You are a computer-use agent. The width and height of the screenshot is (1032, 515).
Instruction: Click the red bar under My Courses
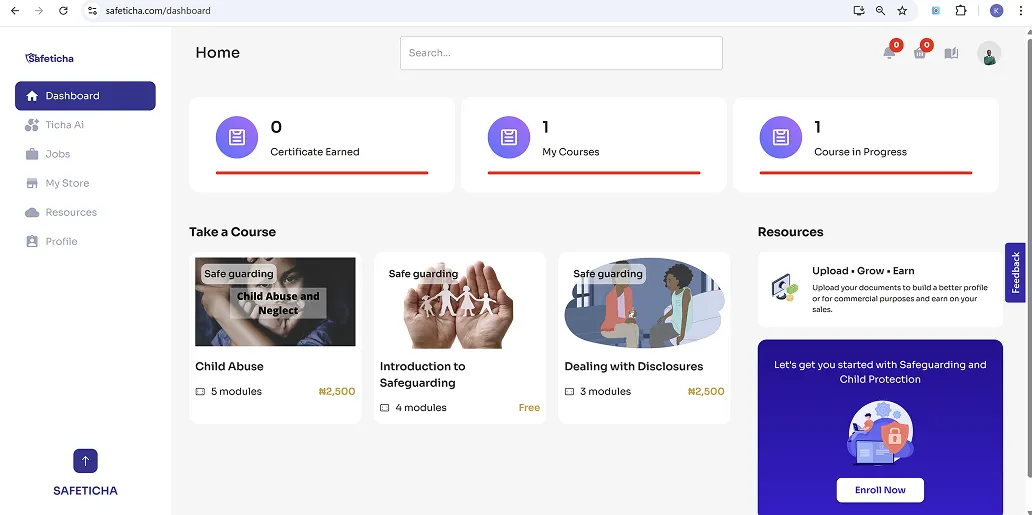[x=594, y=173]
